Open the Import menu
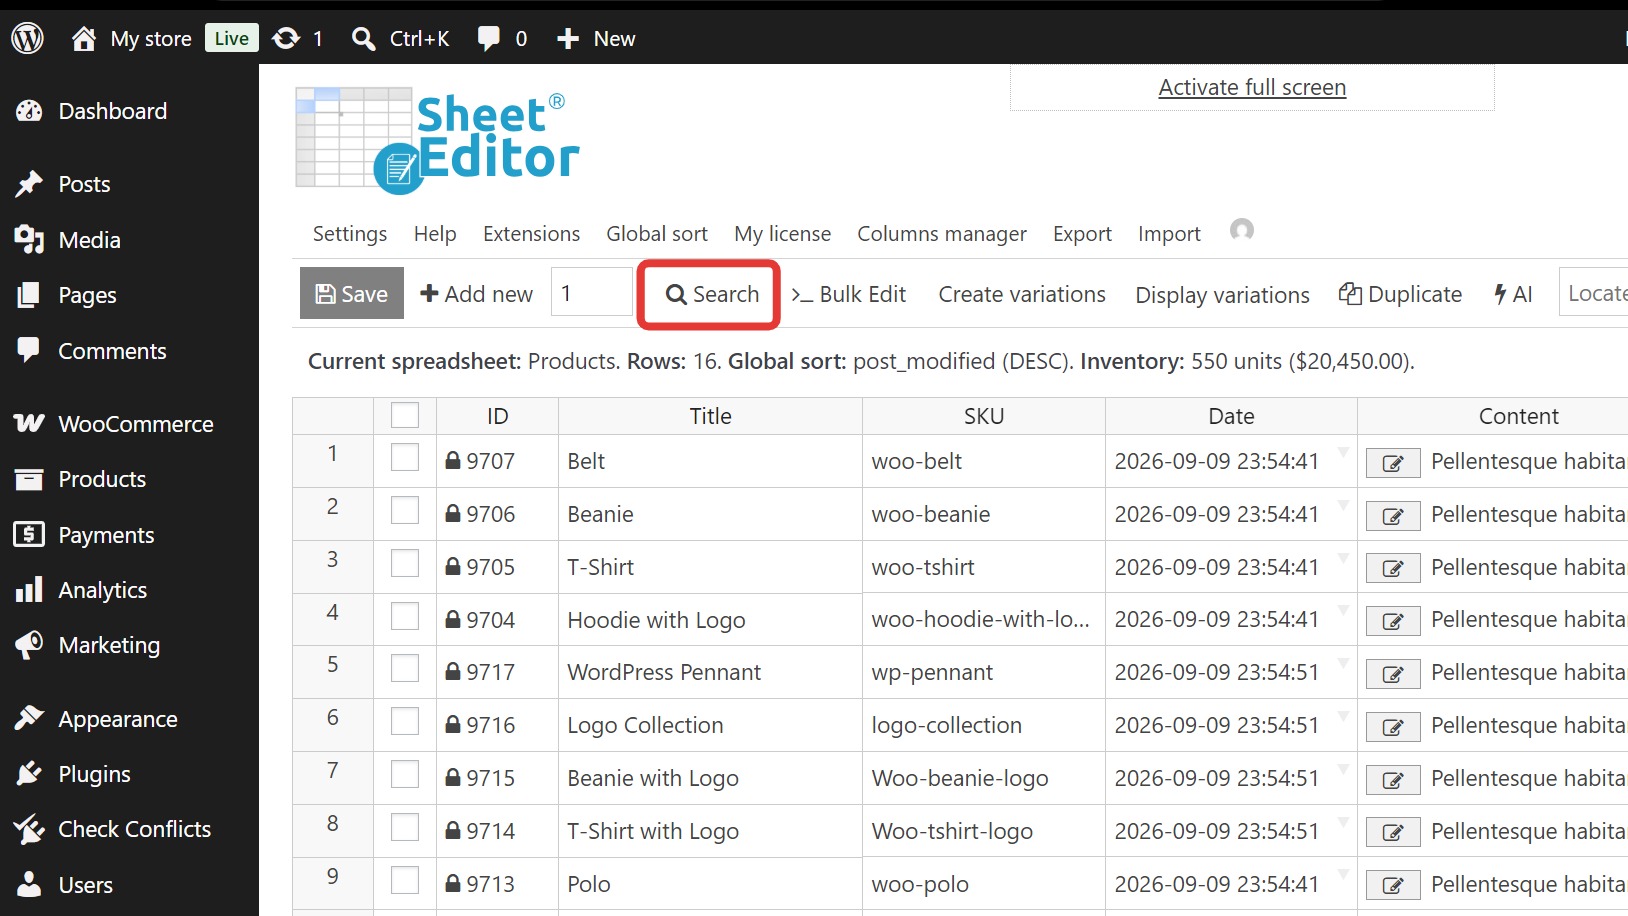 [x=1169, y=234]
